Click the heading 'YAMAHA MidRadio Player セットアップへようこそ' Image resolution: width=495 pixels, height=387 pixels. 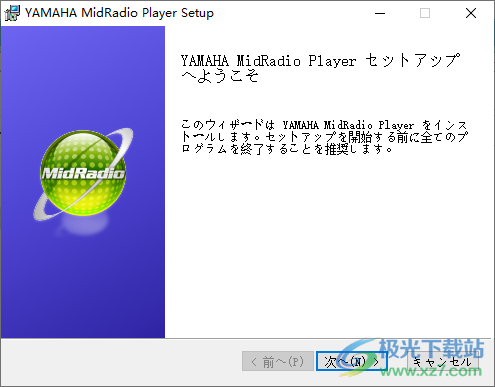pos(320,68)
